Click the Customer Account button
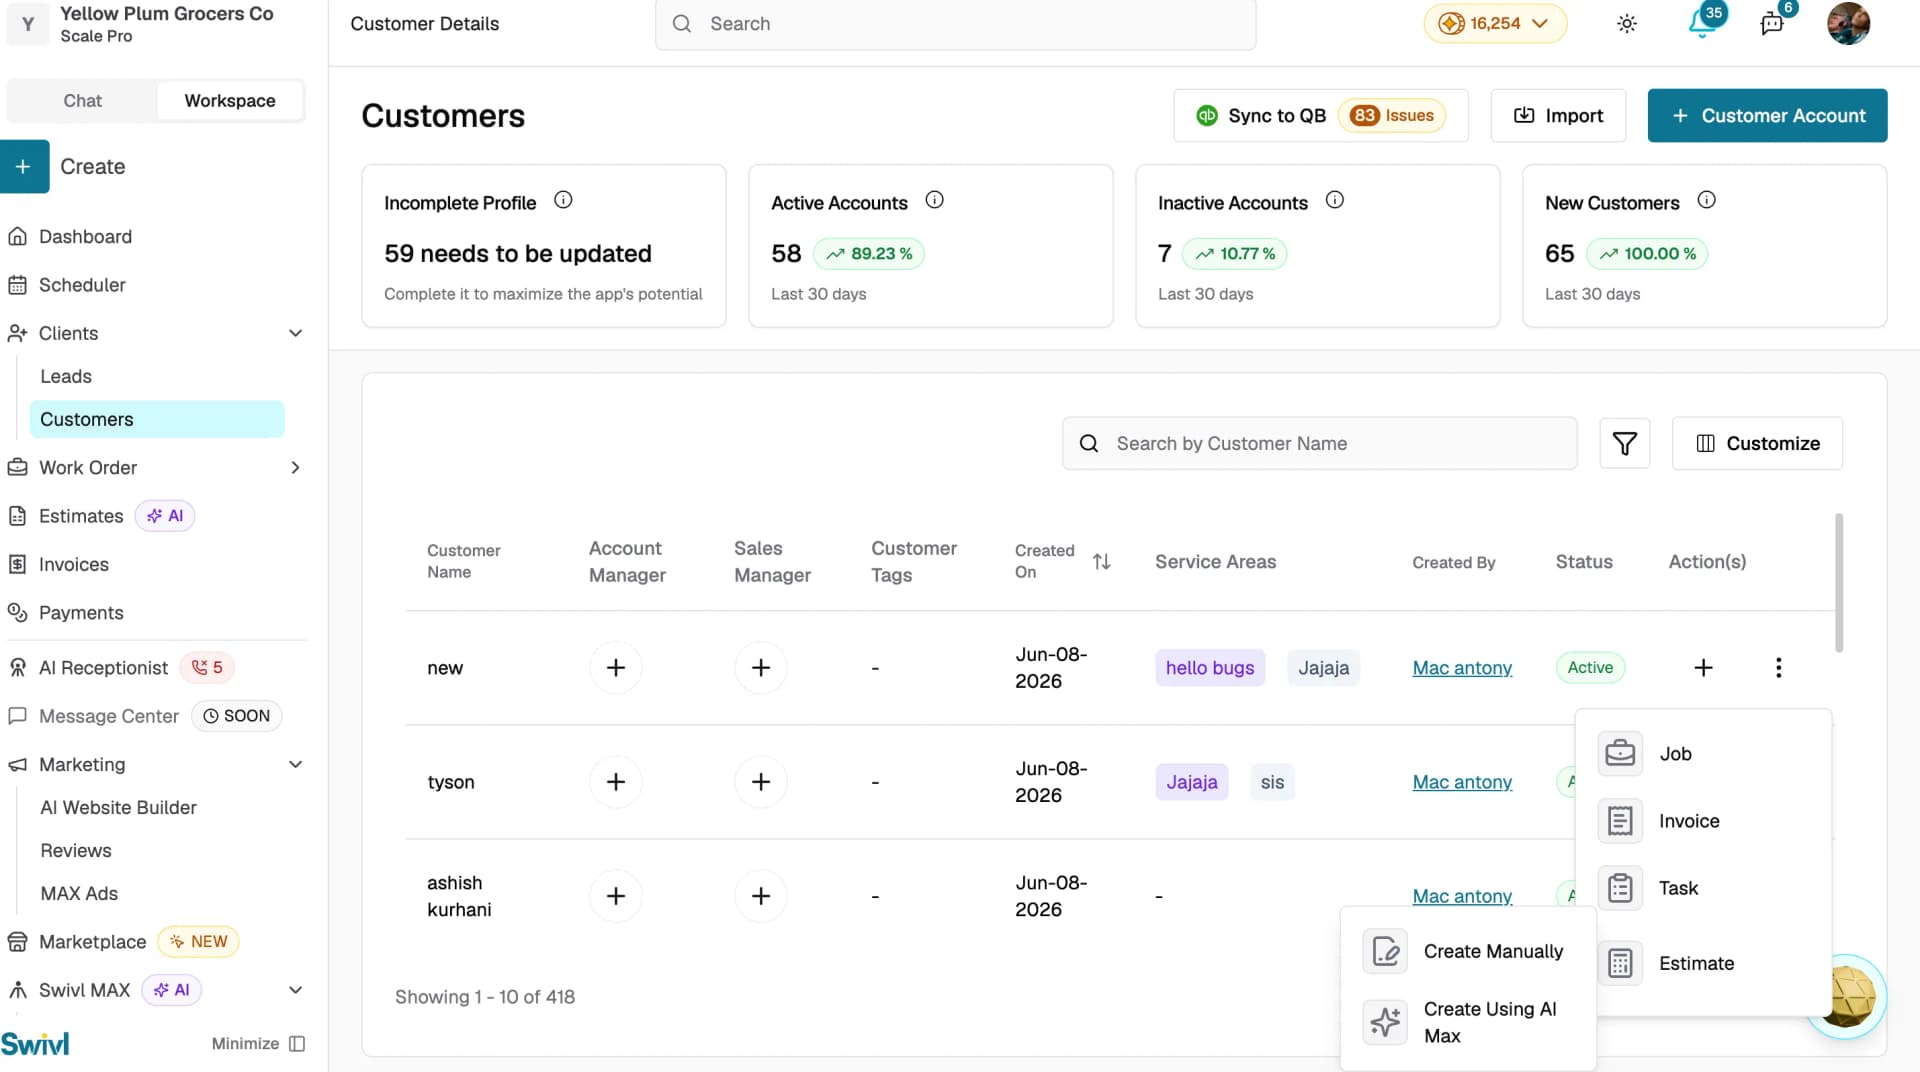Image resolution: width=1920 pixels, height=1072 pixels. pos(1767,116)
